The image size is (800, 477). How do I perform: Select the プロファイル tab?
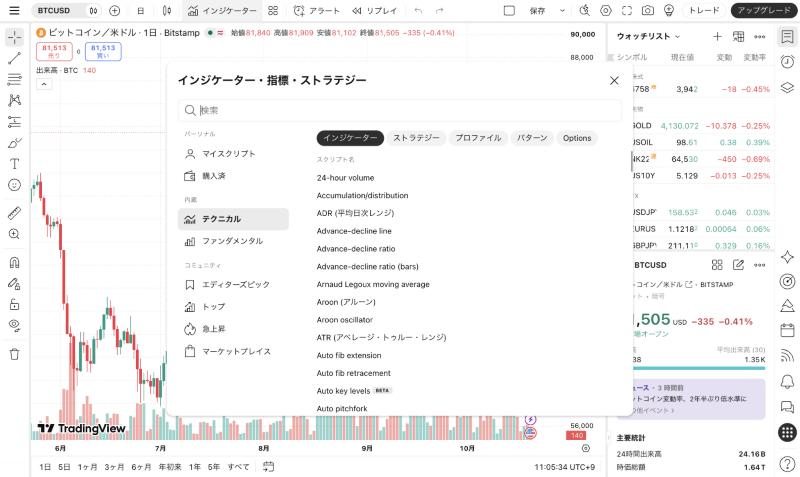pyautogui.click(x=478, y=138)
